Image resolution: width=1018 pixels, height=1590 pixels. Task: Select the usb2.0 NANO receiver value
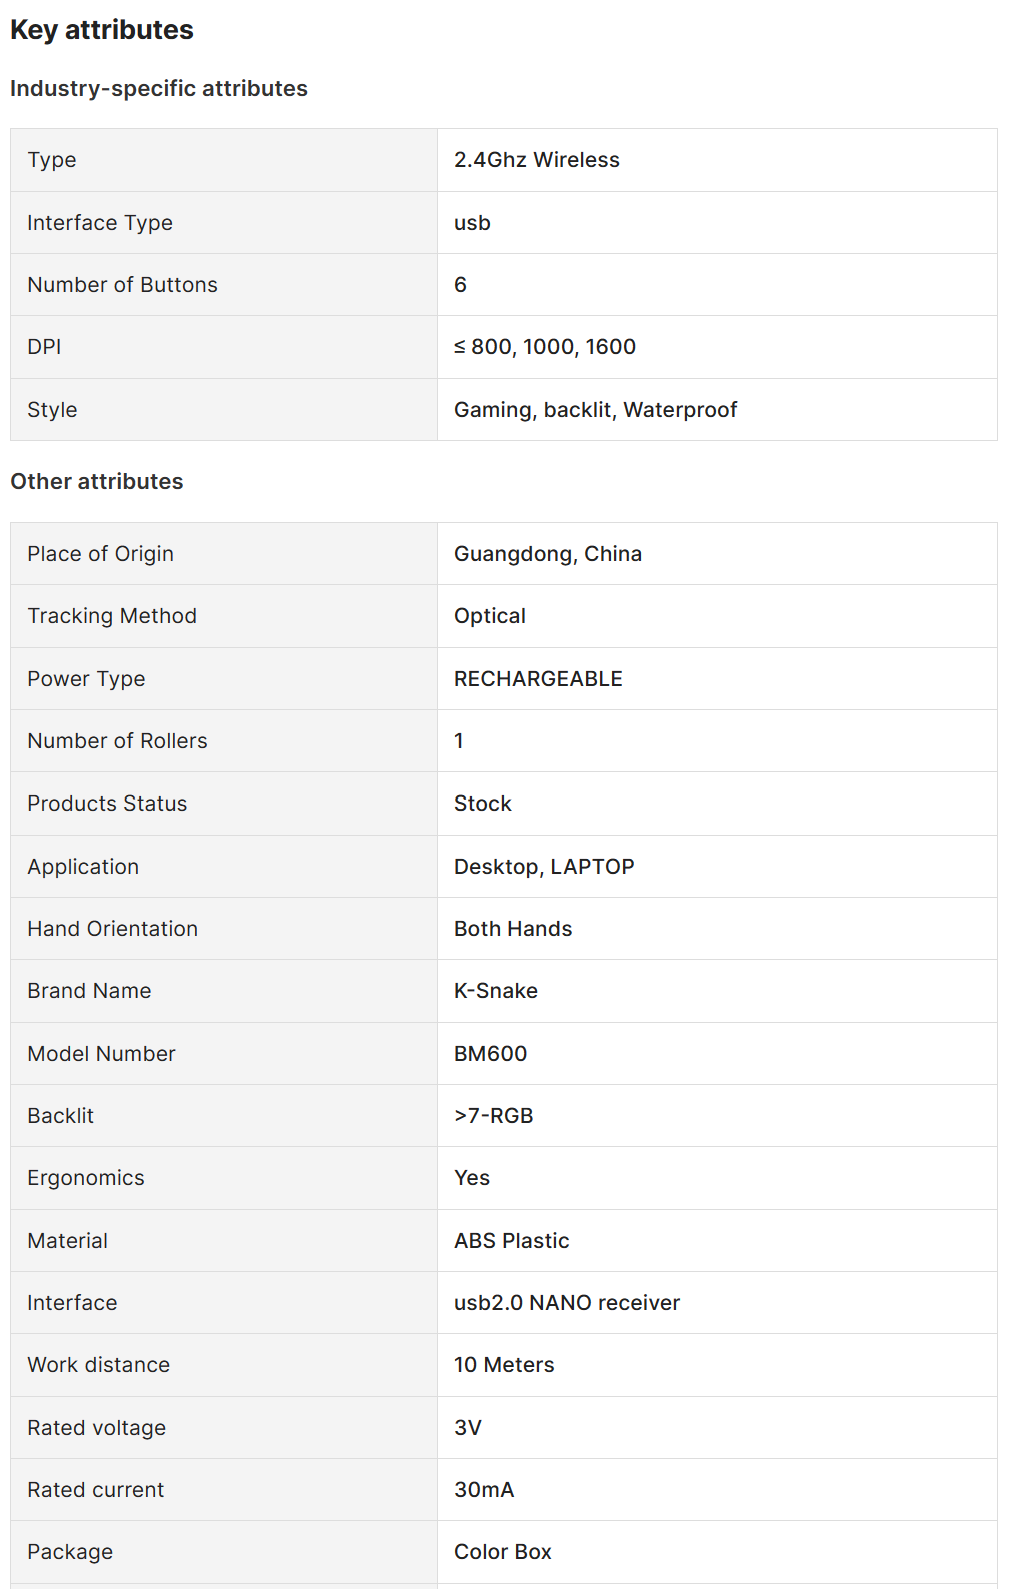coord(567,1303)
